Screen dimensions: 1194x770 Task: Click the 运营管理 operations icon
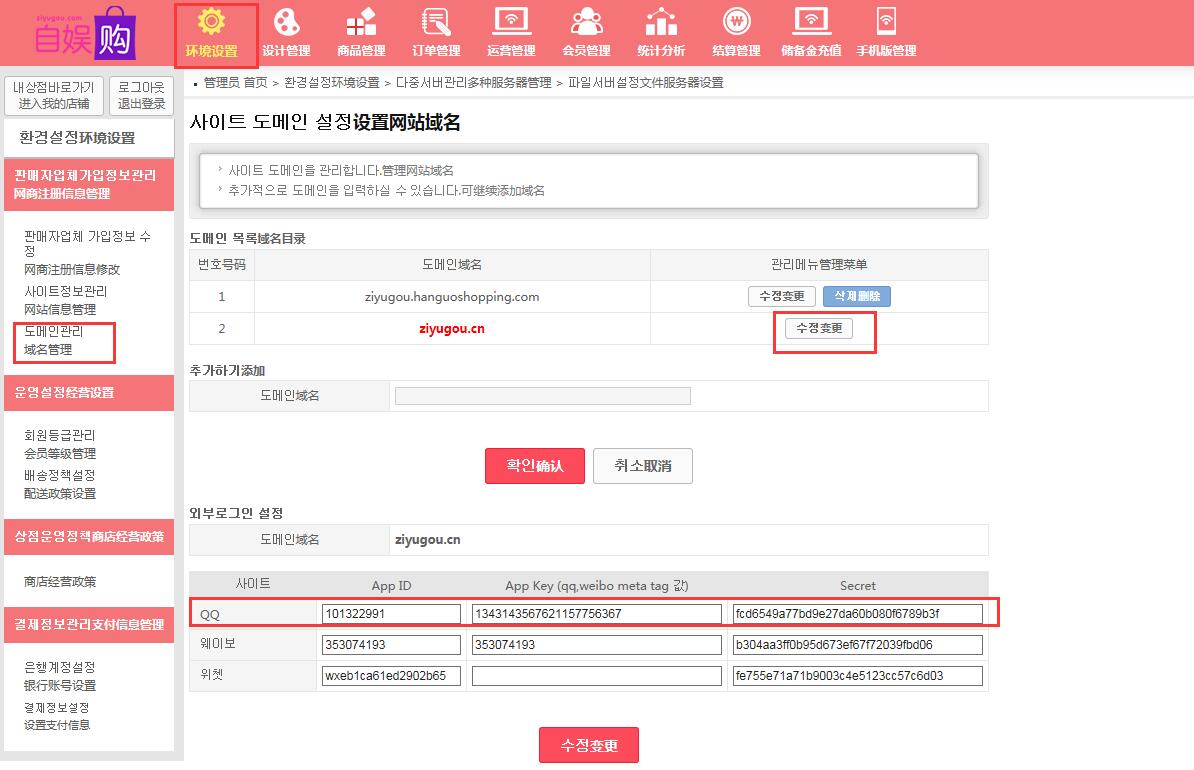tap(511, 24)
